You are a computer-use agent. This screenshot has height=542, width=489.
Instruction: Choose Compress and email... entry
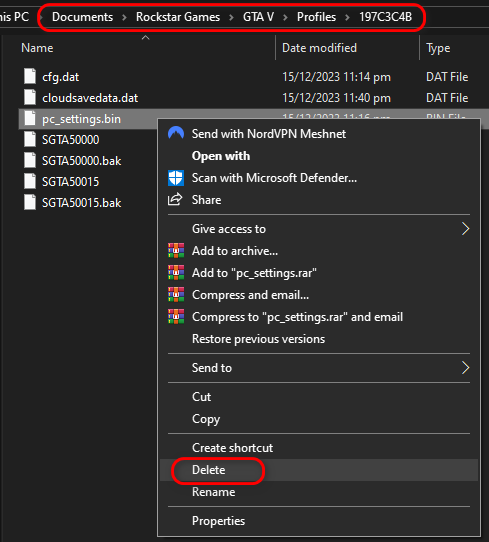coord(319,295)
